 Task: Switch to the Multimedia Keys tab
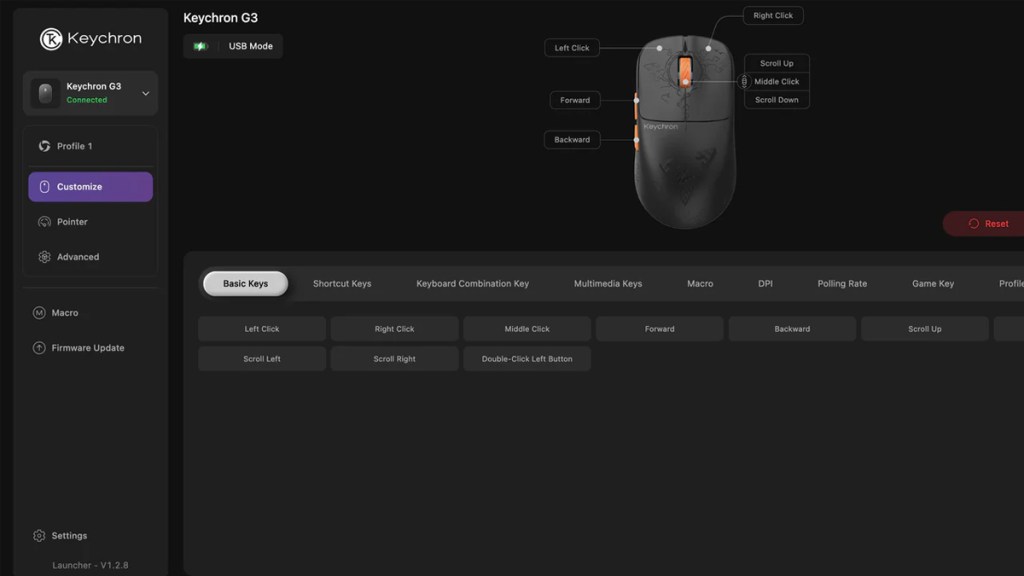[x=608, y=283]
